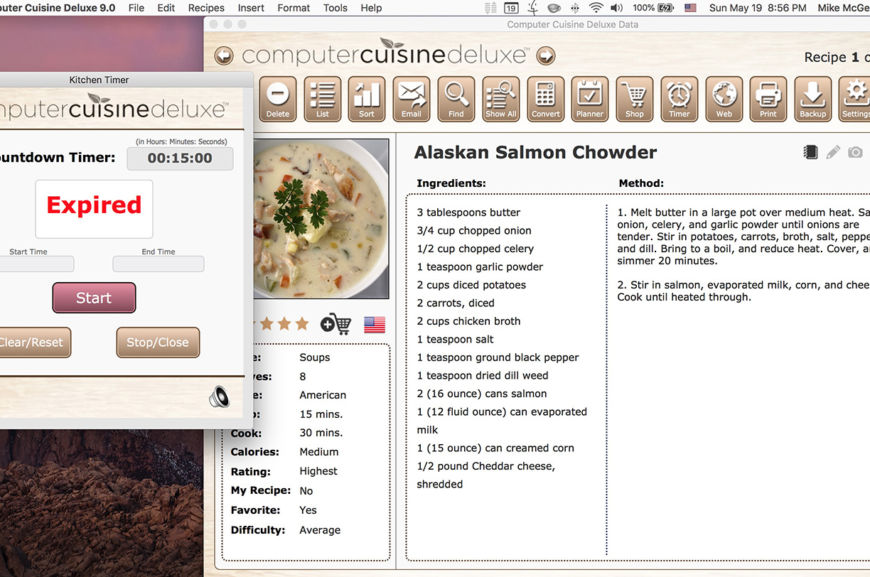Click the Difficulty value 'Average'
The image size is (870, 577).
coord(320,530)
